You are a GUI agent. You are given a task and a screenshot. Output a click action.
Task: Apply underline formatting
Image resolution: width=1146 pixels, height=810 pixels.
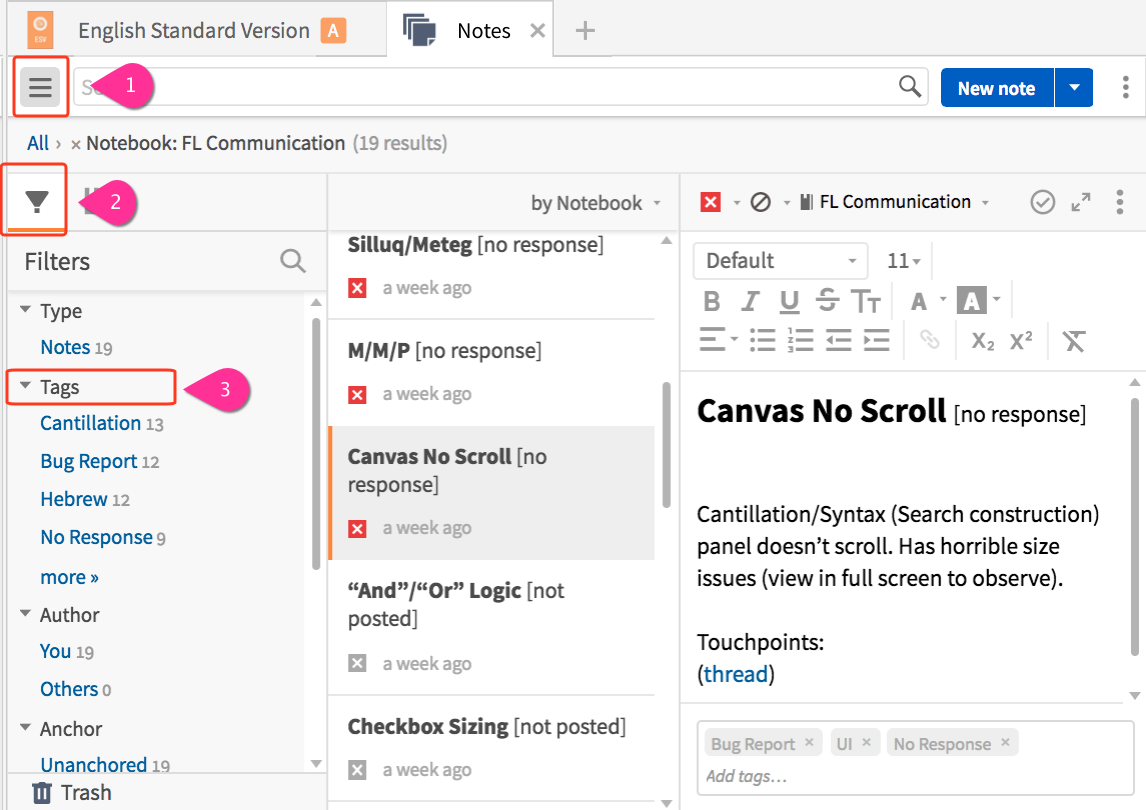point(789,301)
